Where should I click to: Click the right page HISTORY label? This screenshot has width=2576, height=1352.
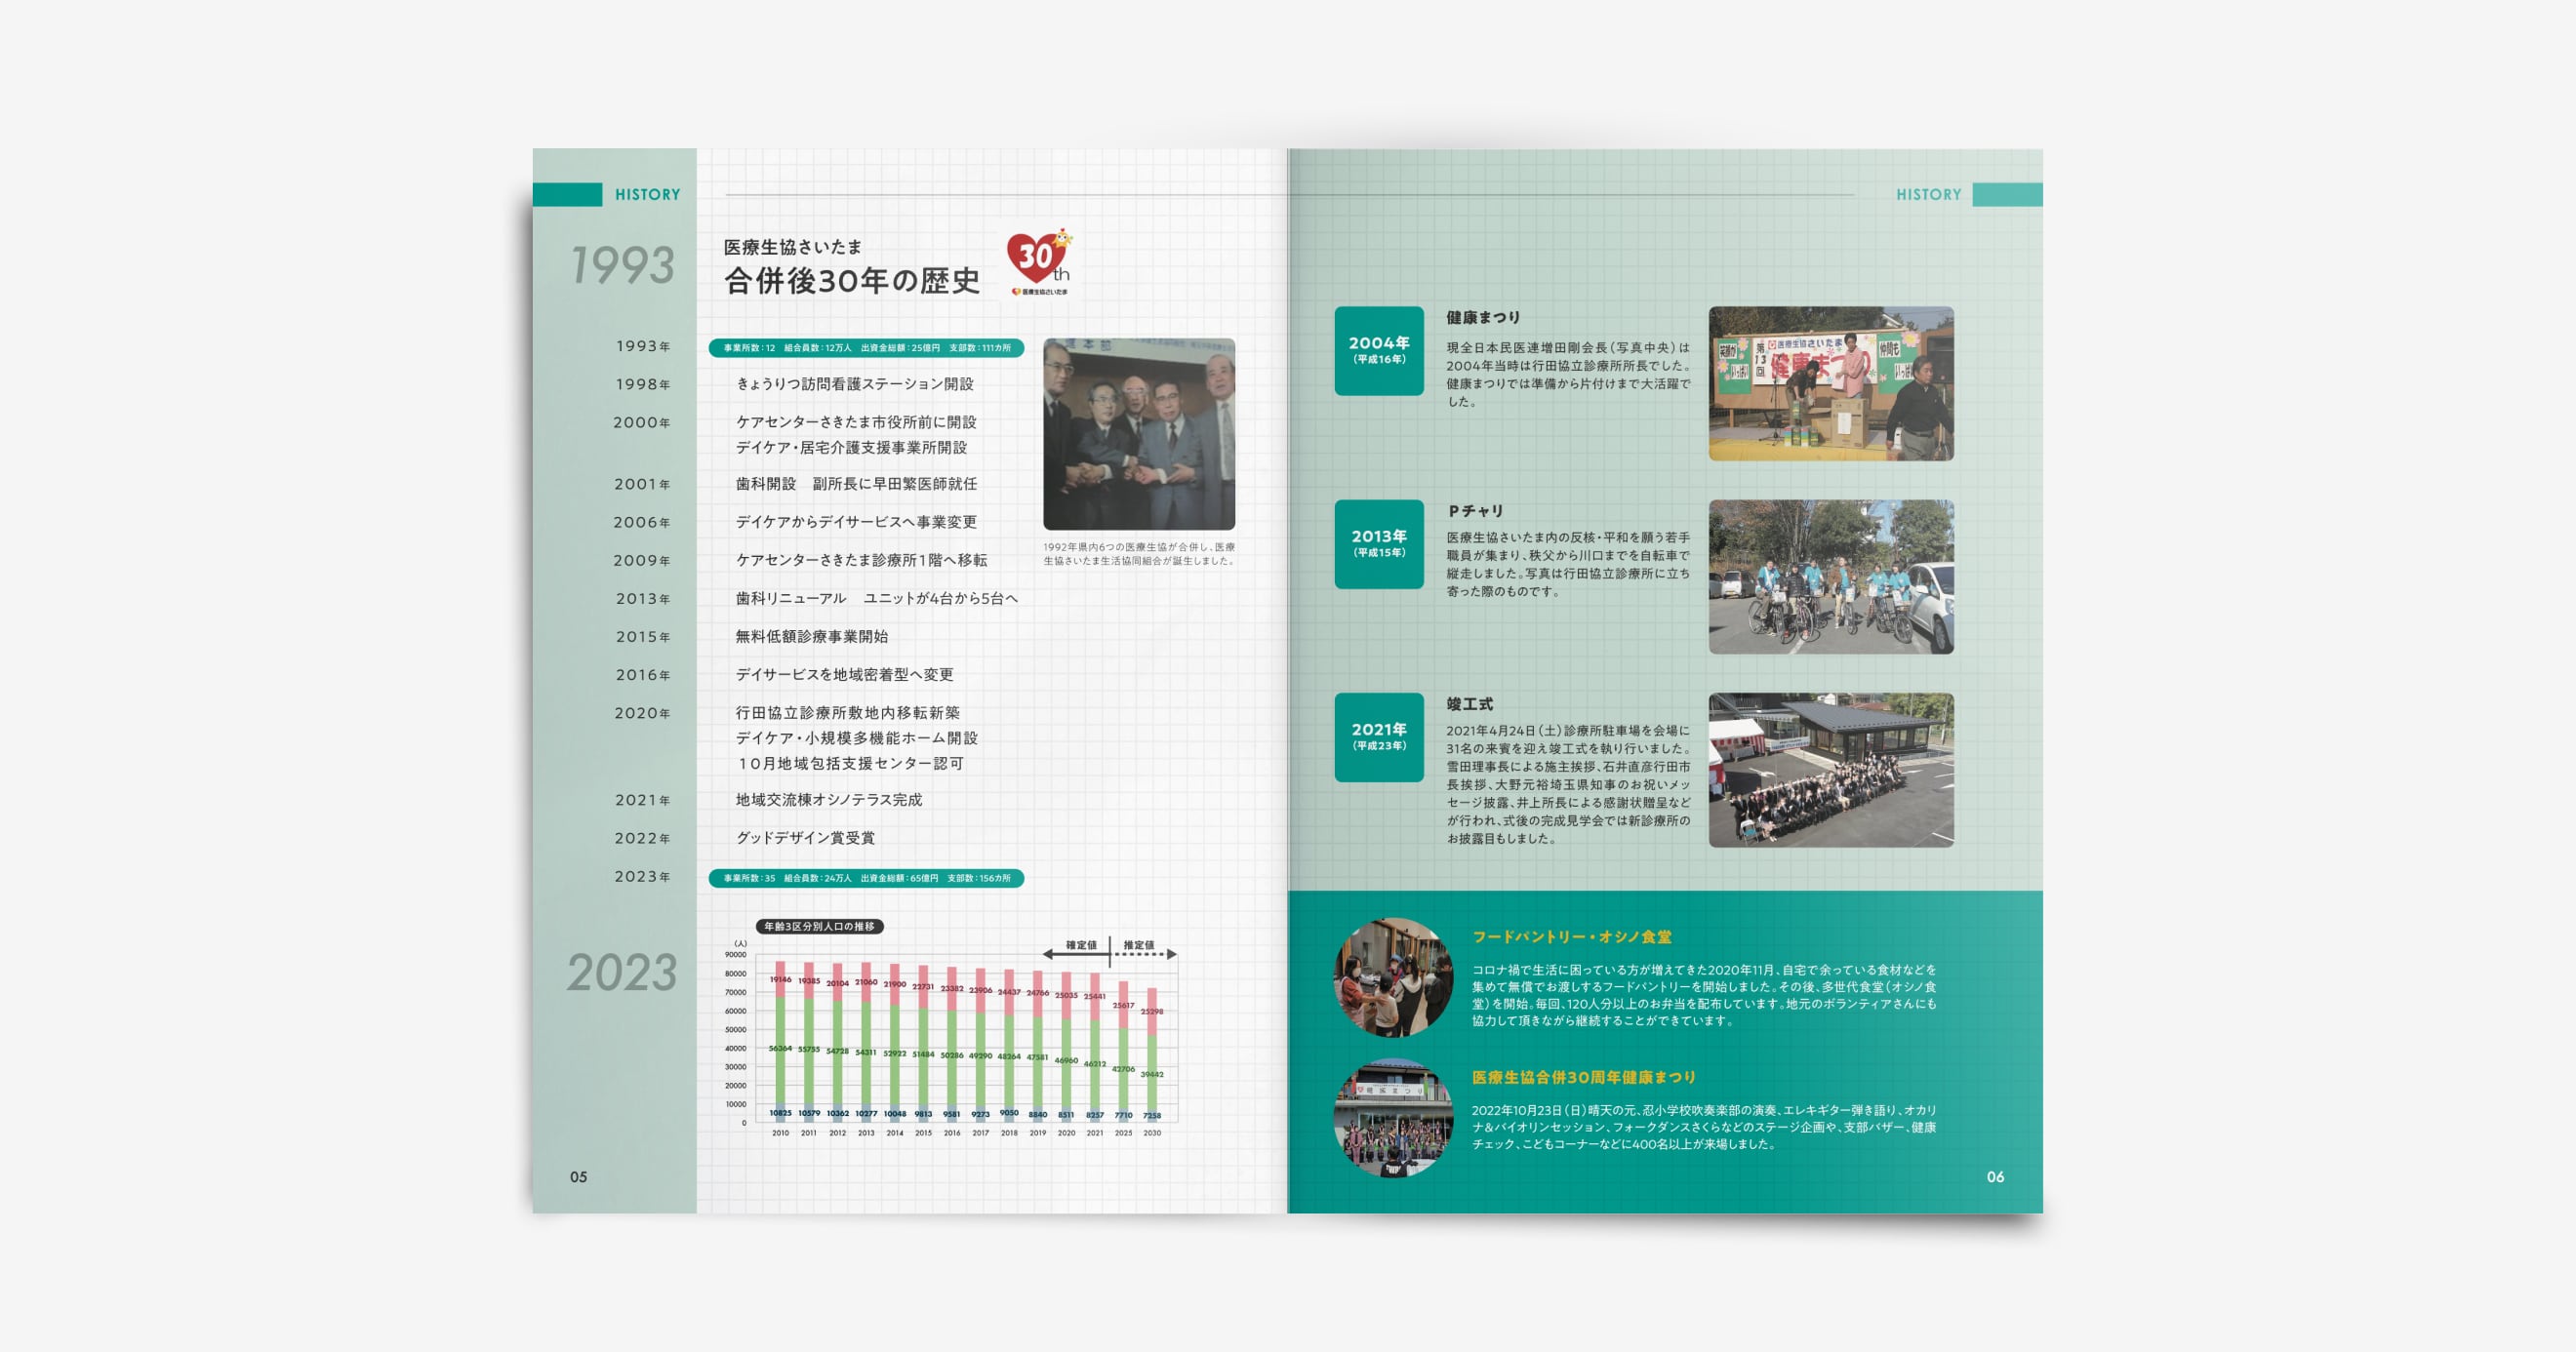(x=1928, y=195)
